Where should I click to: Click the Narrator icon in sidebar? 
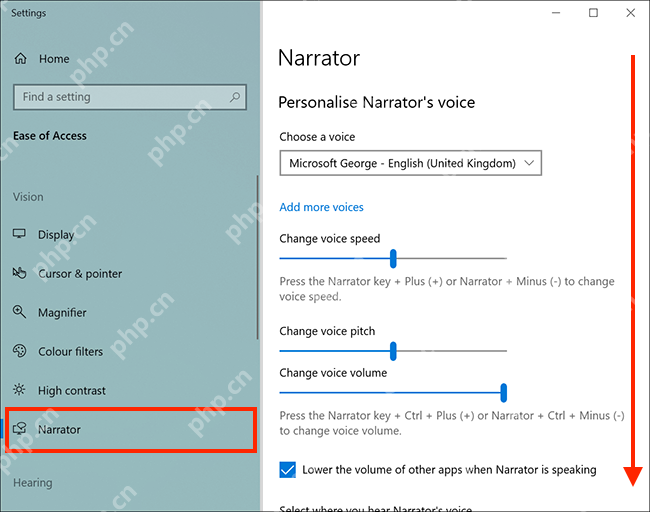pos(19,429)
